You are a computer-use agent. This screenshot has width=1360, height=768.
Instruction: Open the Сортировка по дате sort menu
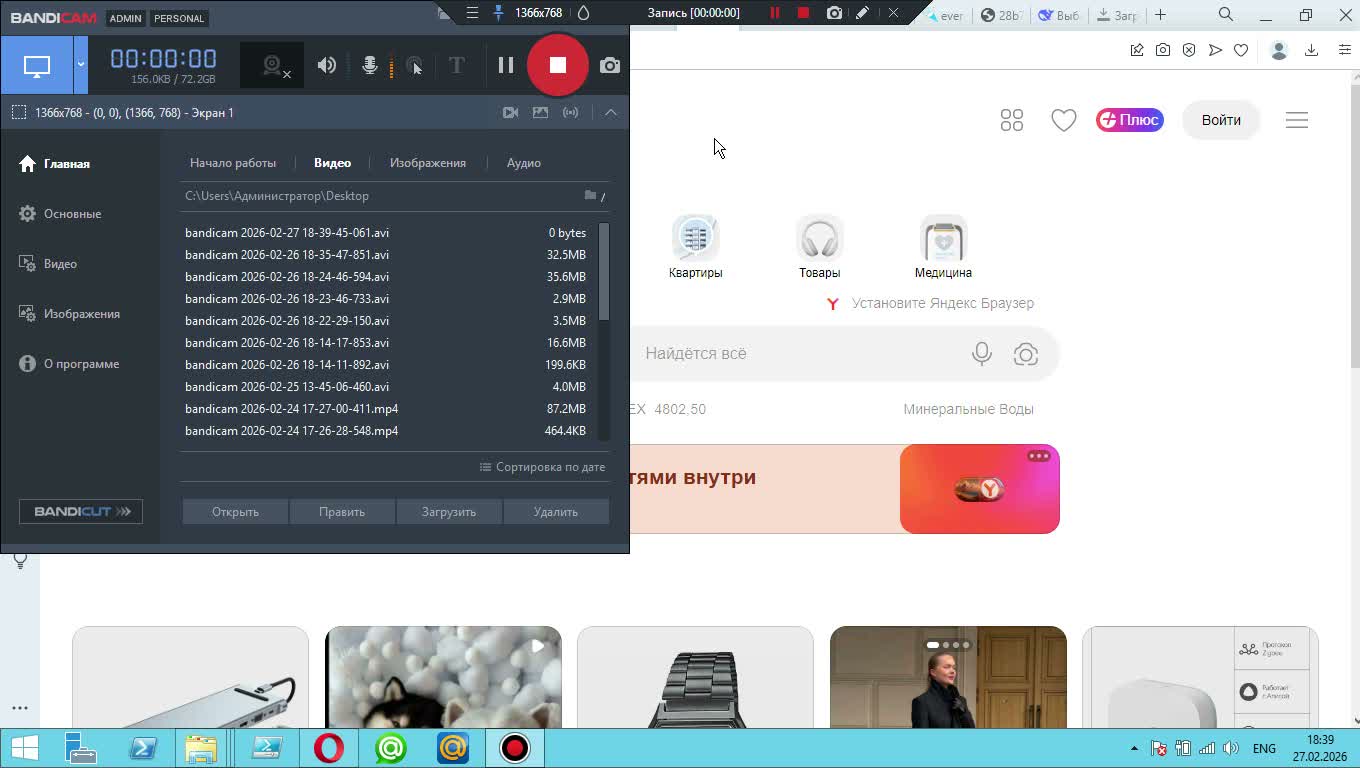pyautogui.click(x=542, y=467)
